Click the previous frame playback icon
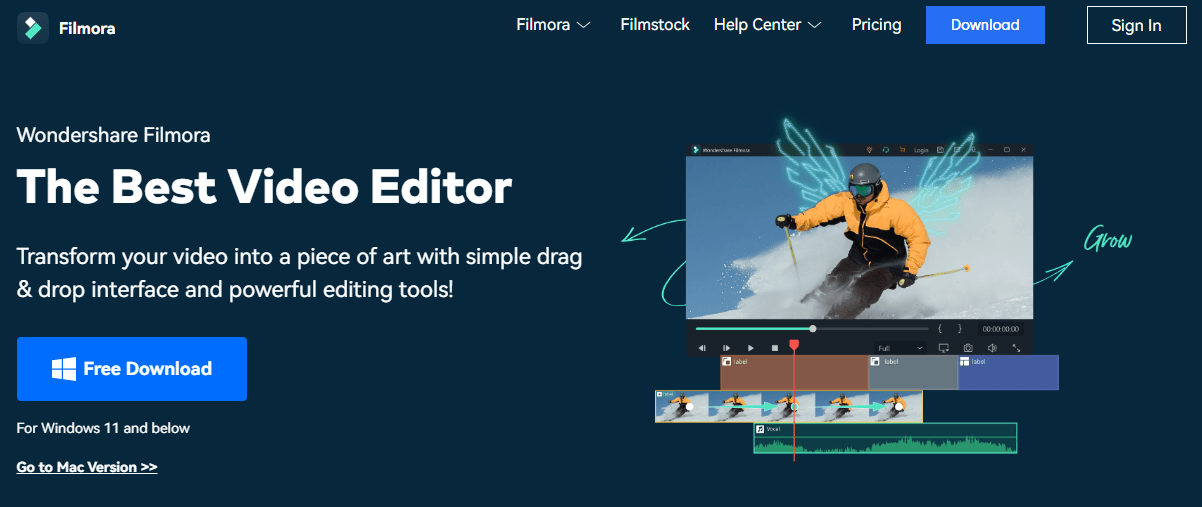Viewport: 1202px width, 507px height. click(702, 348)
